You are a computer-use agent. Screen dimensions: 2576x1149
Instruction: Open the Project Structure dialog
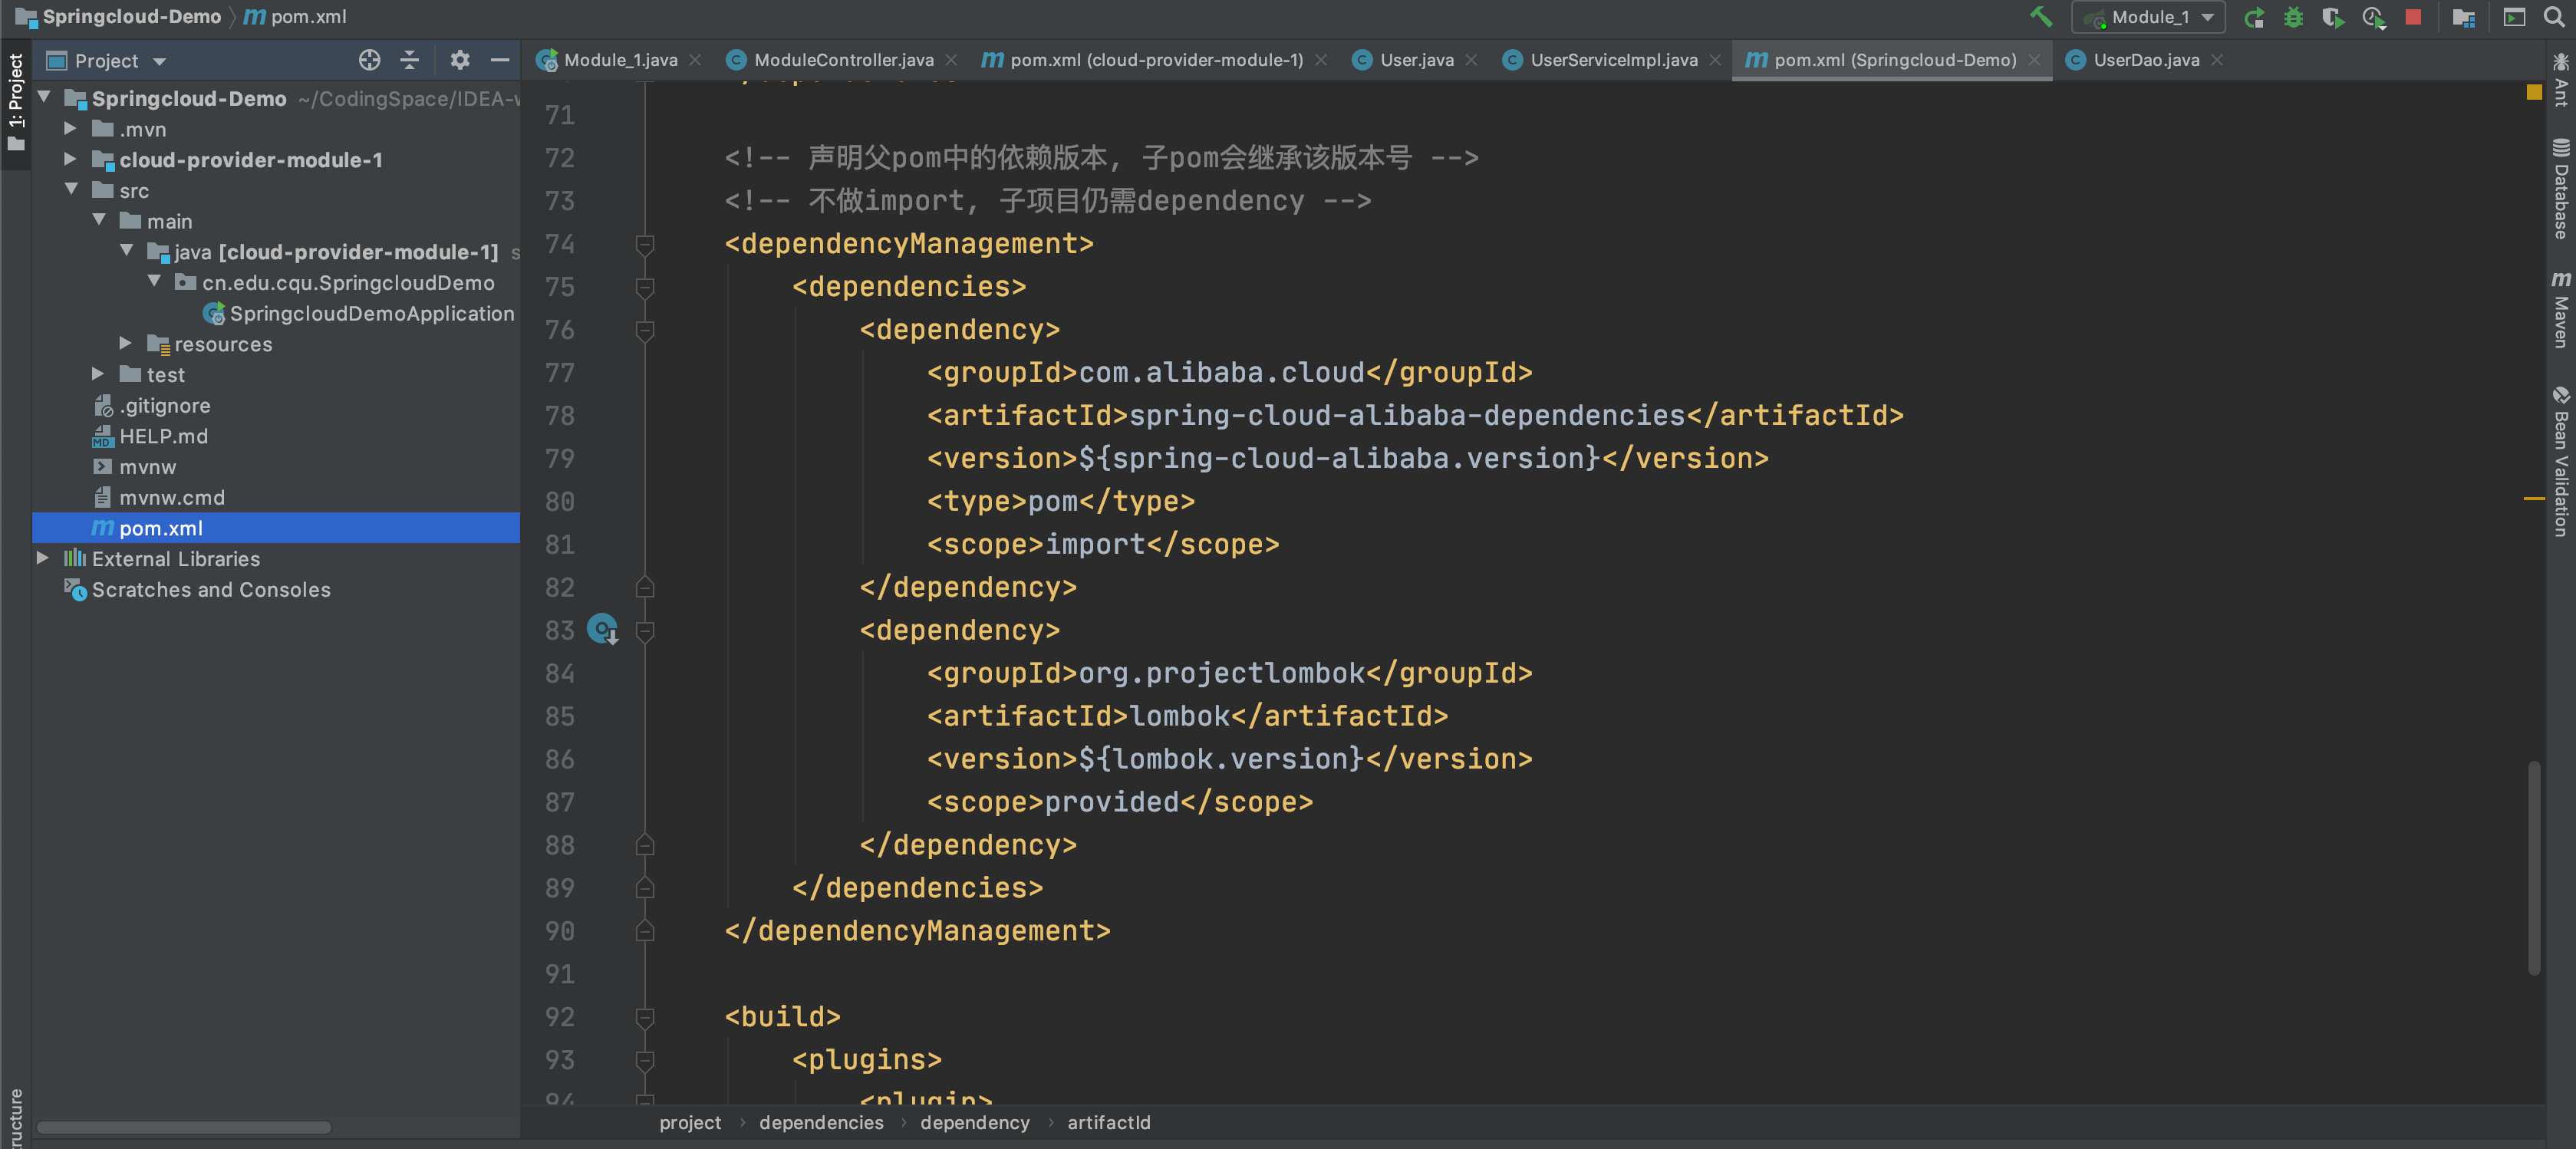coord(2463,18)
